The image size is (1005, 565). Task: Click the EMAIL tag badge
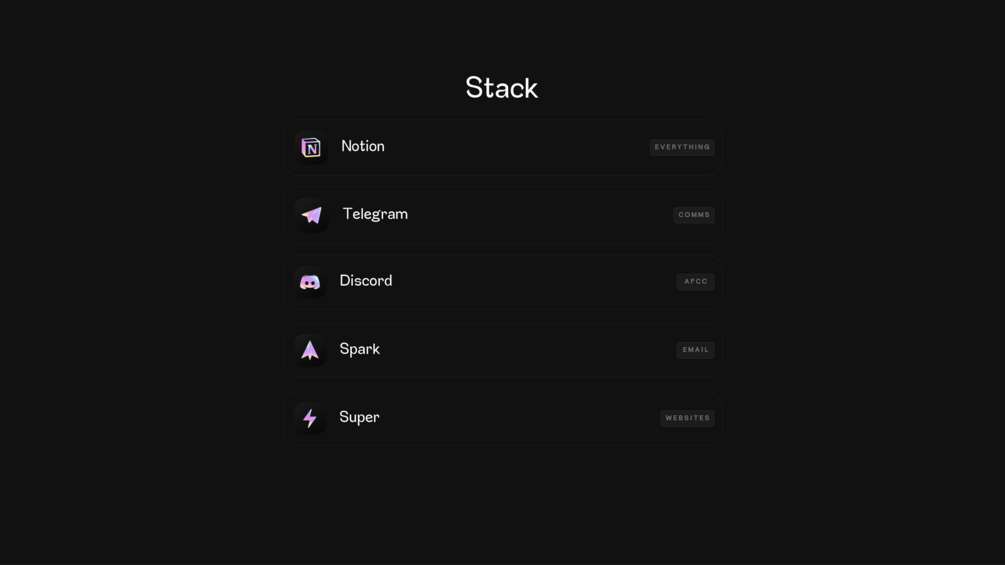(x=696, y=350)
